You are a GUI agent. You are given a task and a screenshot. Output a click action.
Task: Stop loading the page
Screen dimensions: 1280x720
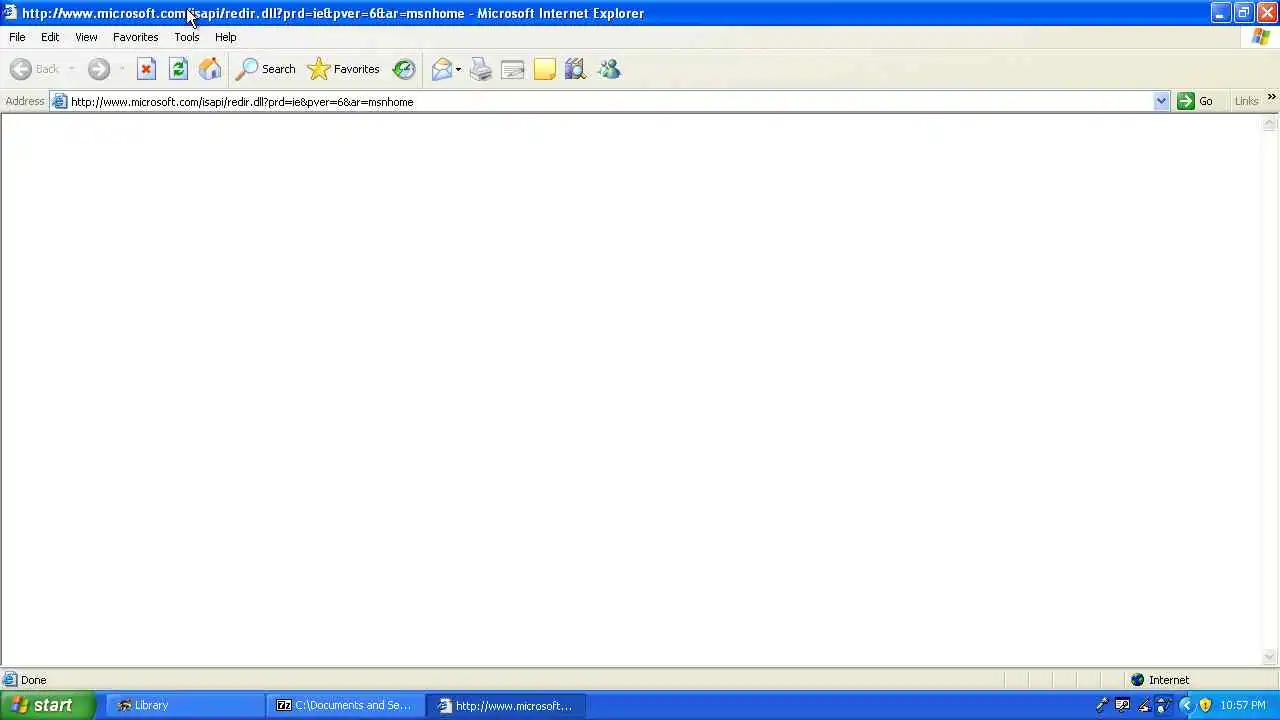pyautogui.click(x=146, y=69)
